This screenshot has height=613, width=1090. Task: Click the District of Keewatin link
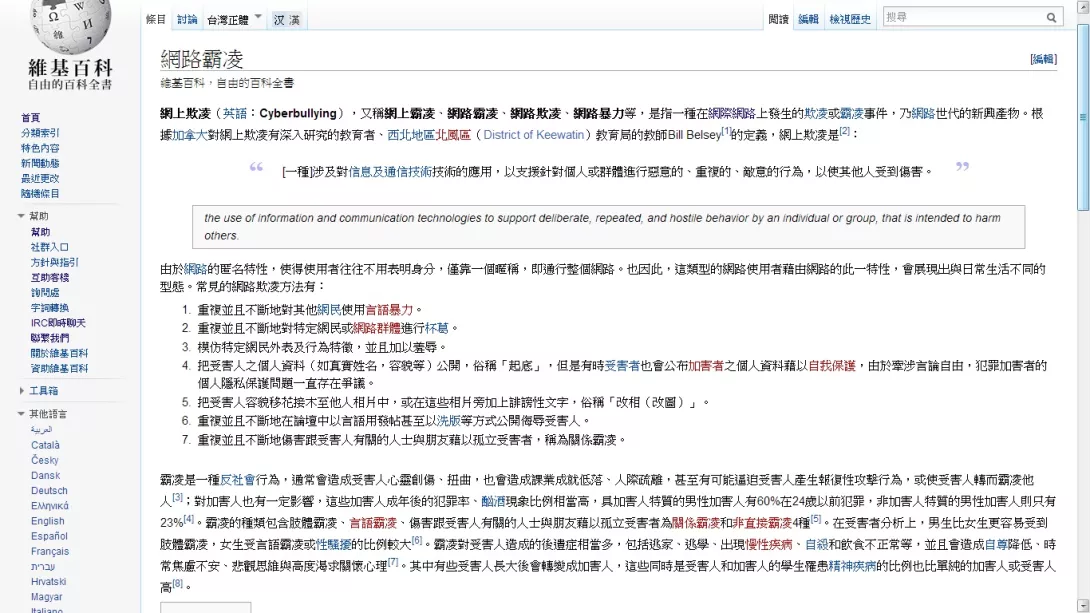pos(534,135)
